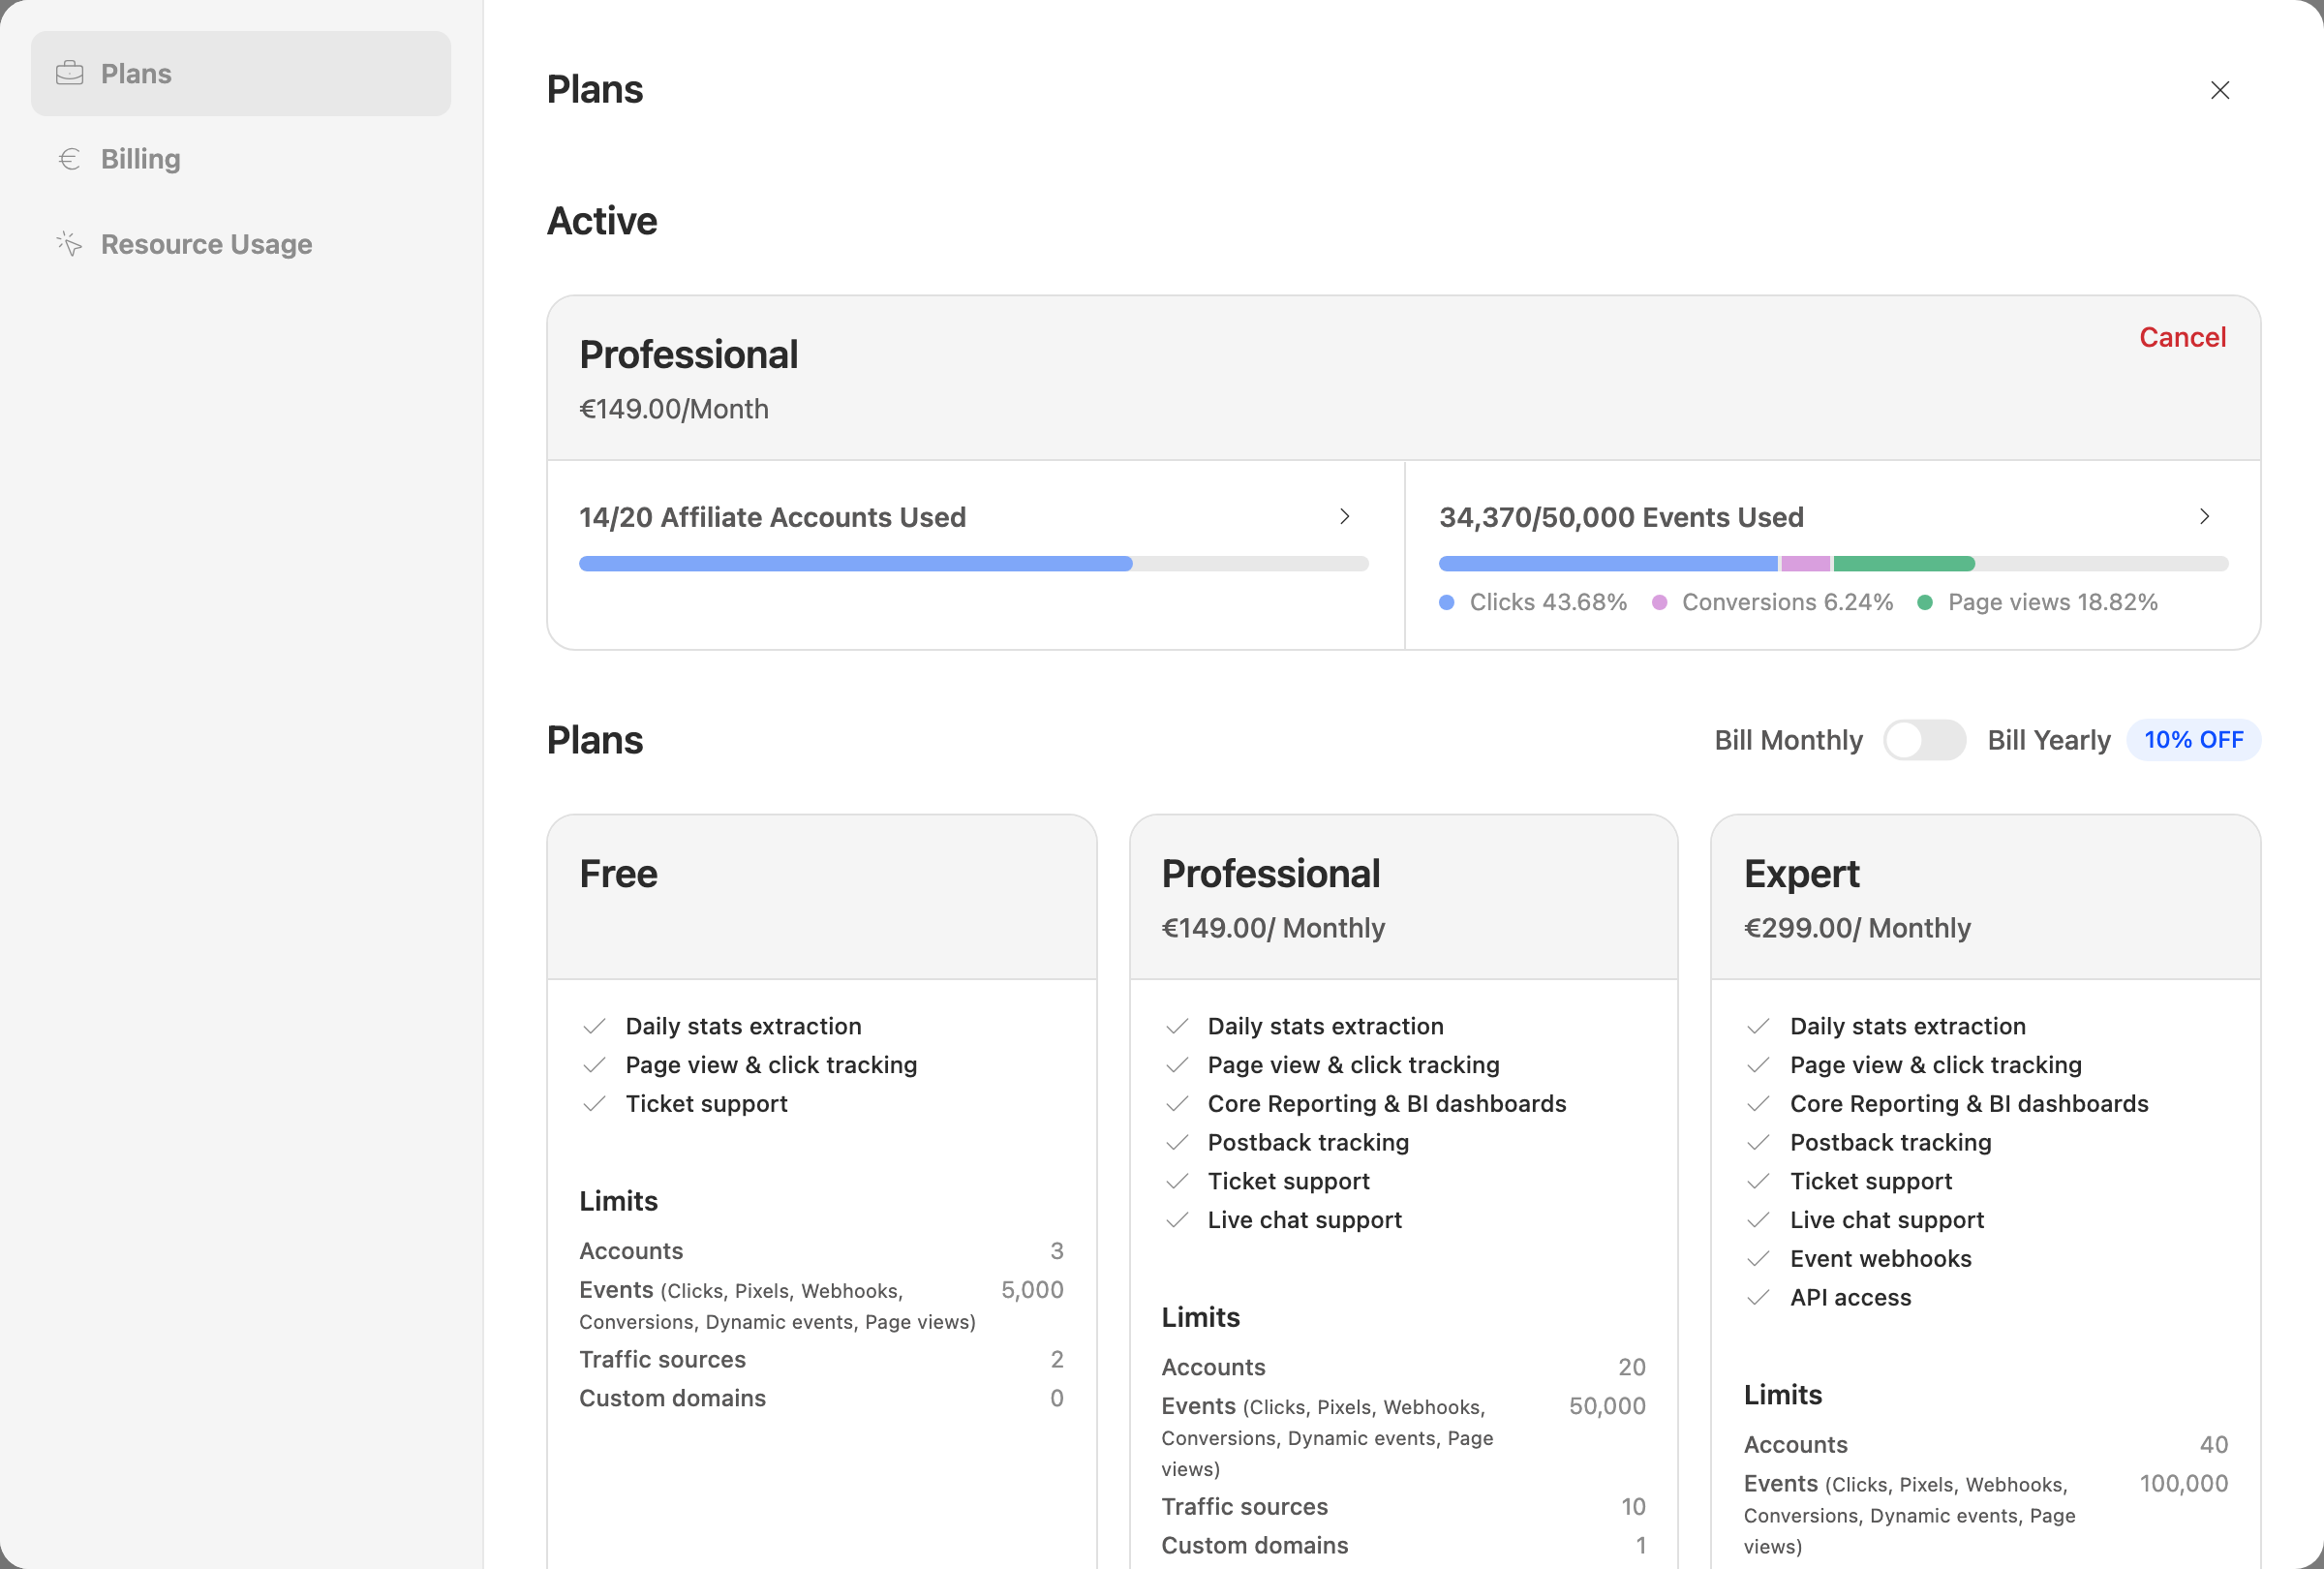Screen dimensions: 2324x1569
Task: Click checkmark beside Professional Ticket support
Action: coord(1177,1181)
